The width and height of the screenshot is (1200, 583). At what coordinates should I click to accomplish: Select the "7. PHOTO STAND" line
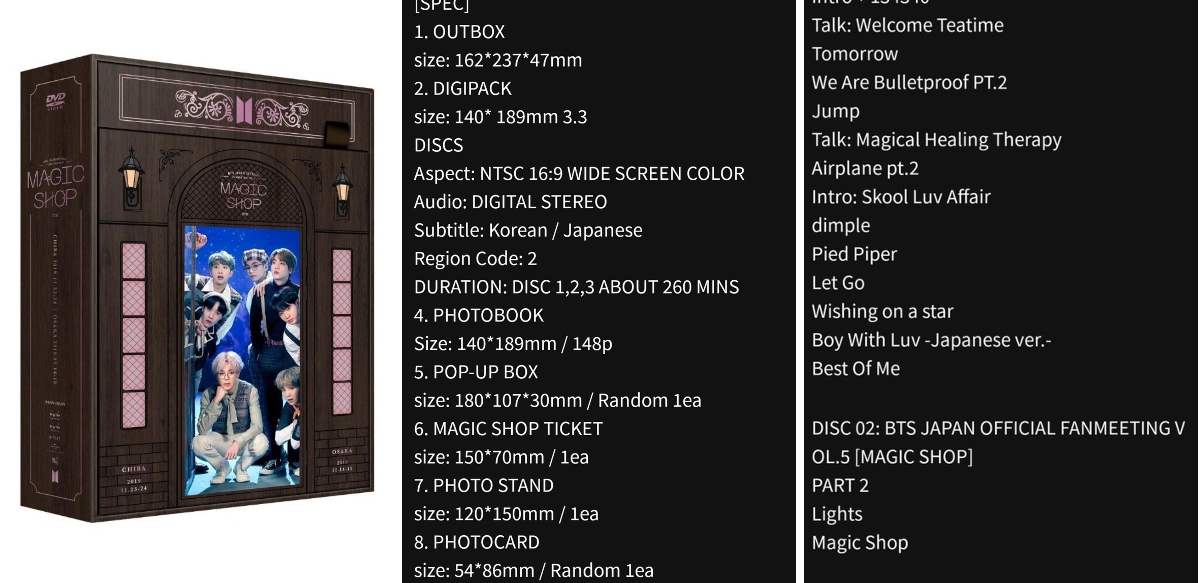click(484, 485)
